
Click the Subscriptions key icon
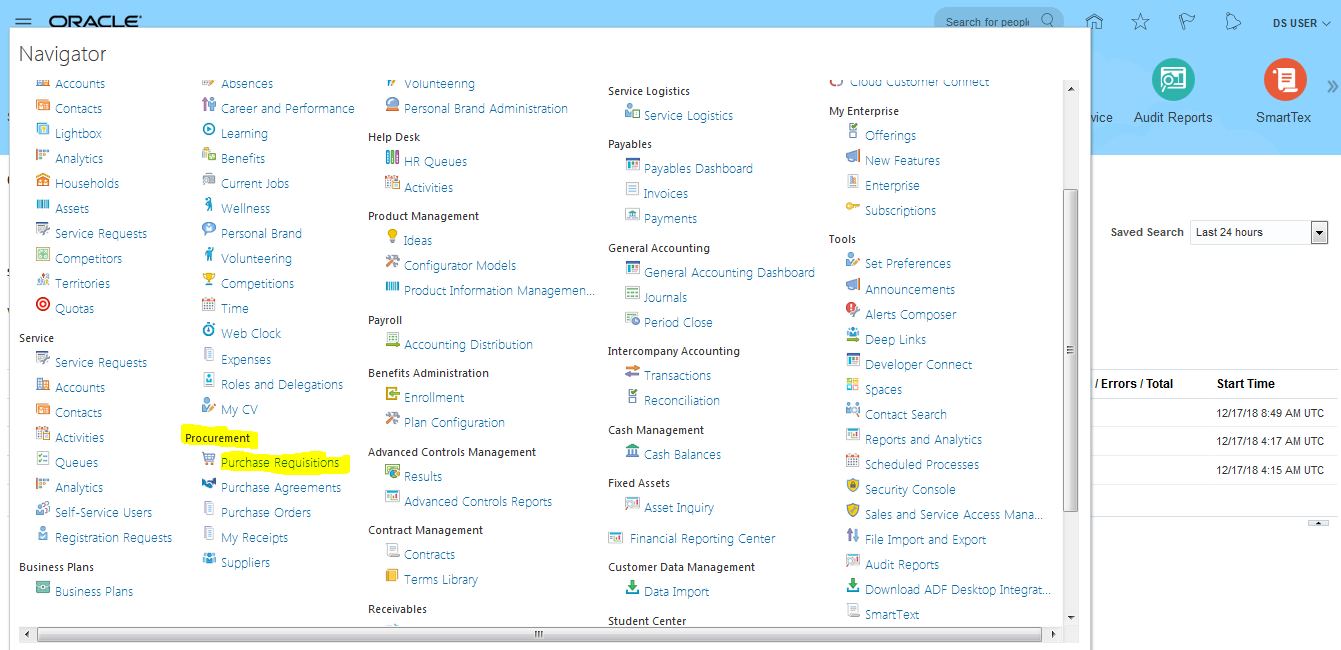coord(852,208)
